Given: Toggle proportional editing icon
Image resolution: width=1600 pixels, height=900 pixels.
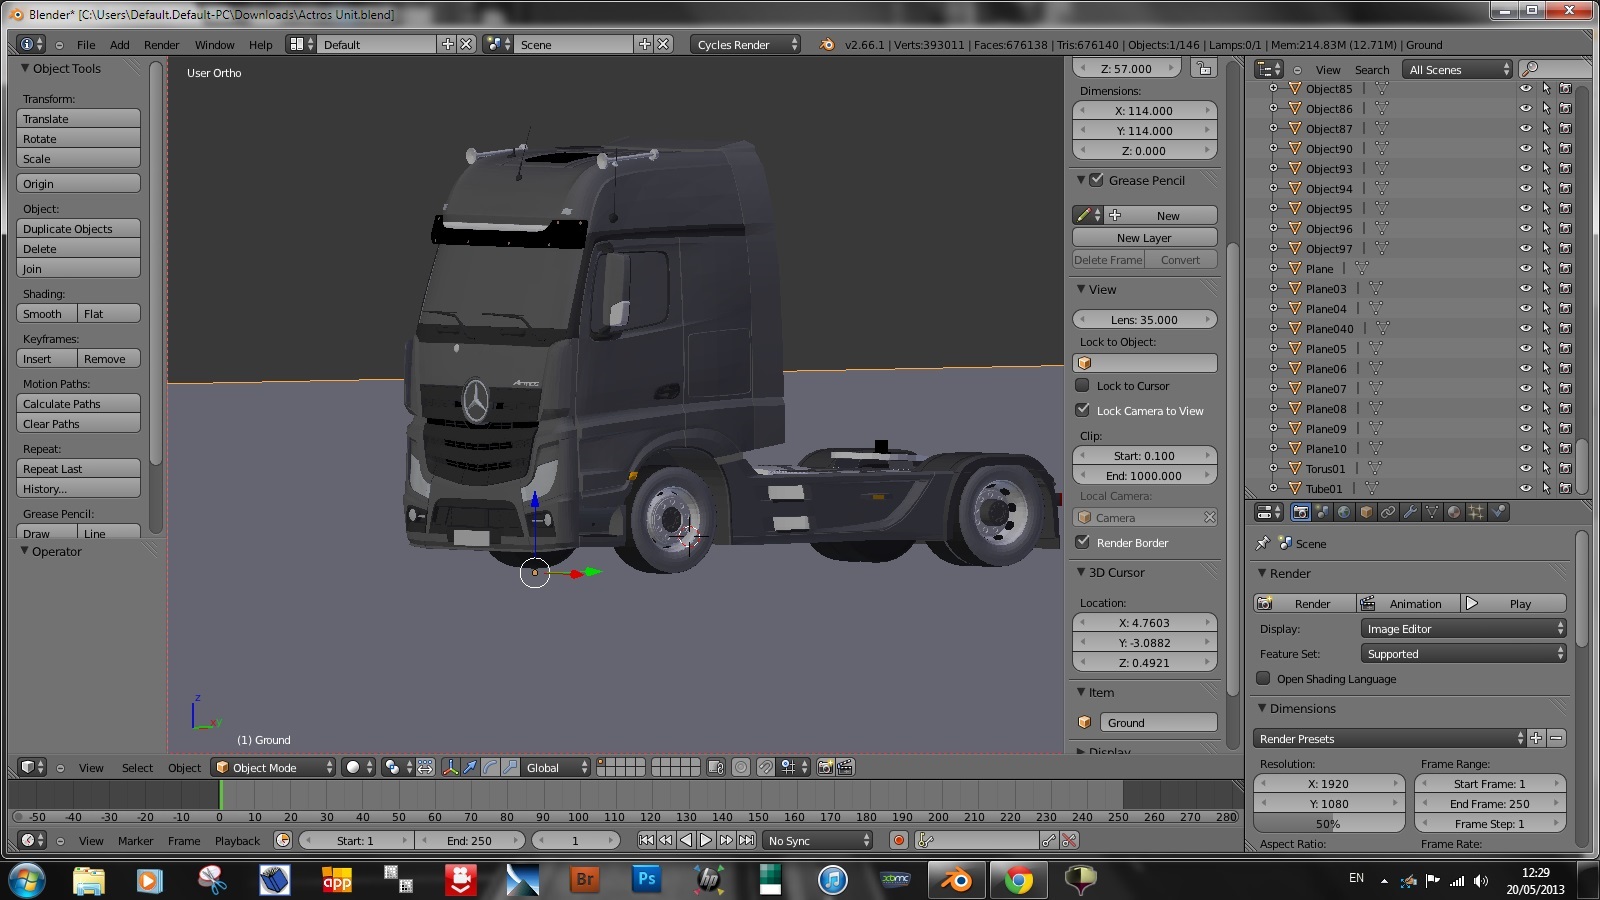Looking at the screenshot, I should [x=741, y=767].
